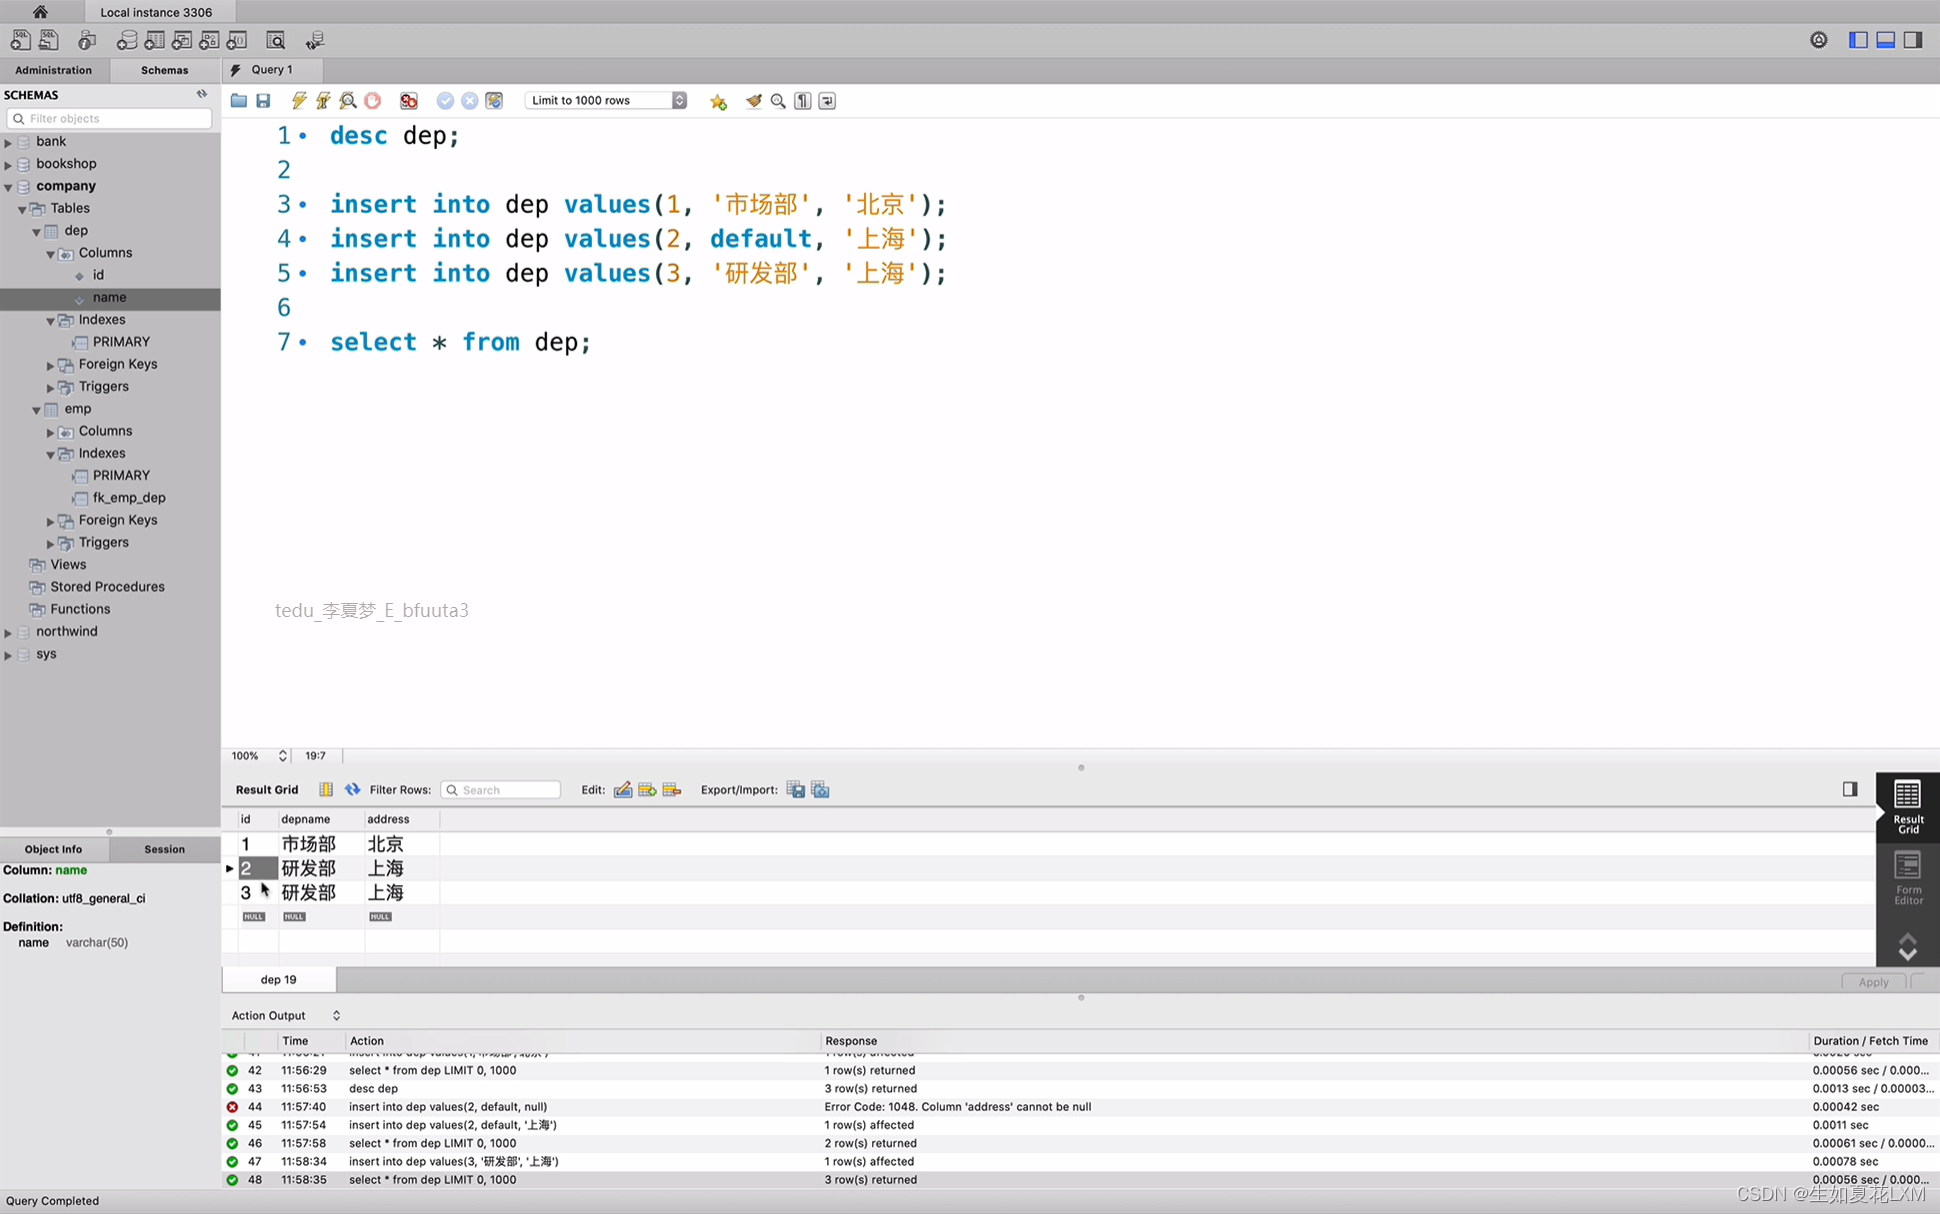Switch to the Schemas tab
Screen dimensions: 1940x1214
164,70
